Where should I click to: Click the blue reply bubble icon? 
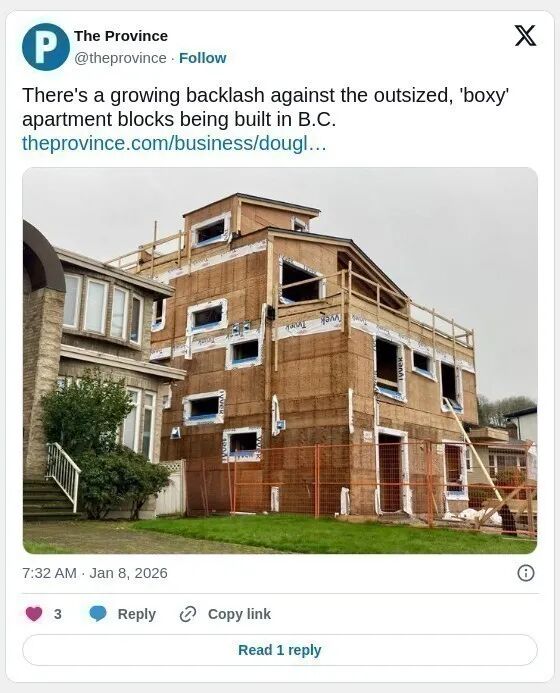(98, 613)
